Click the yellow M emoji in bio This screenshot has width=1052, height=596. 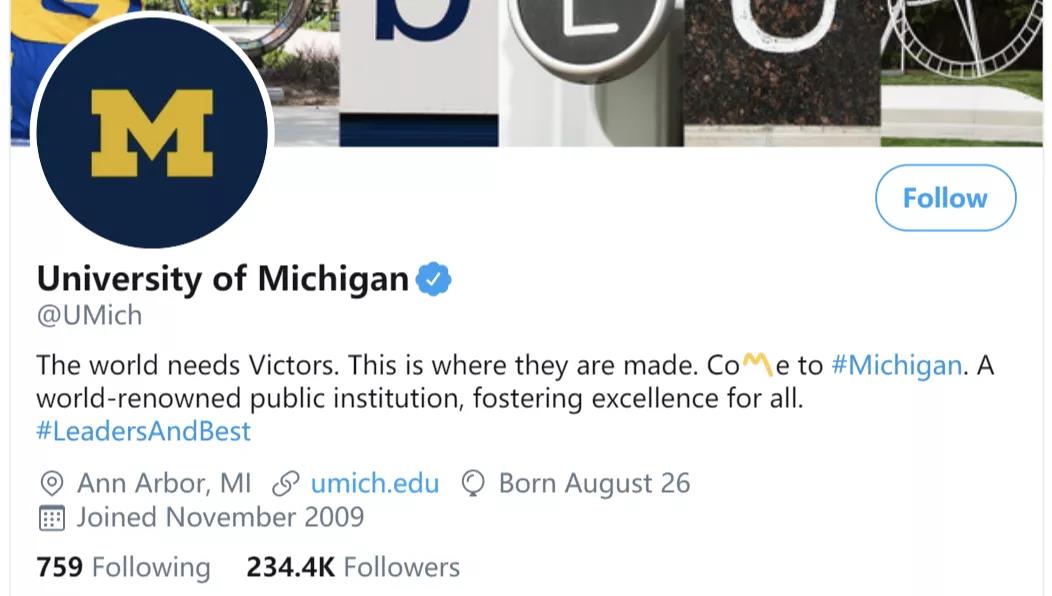(758, 364)
